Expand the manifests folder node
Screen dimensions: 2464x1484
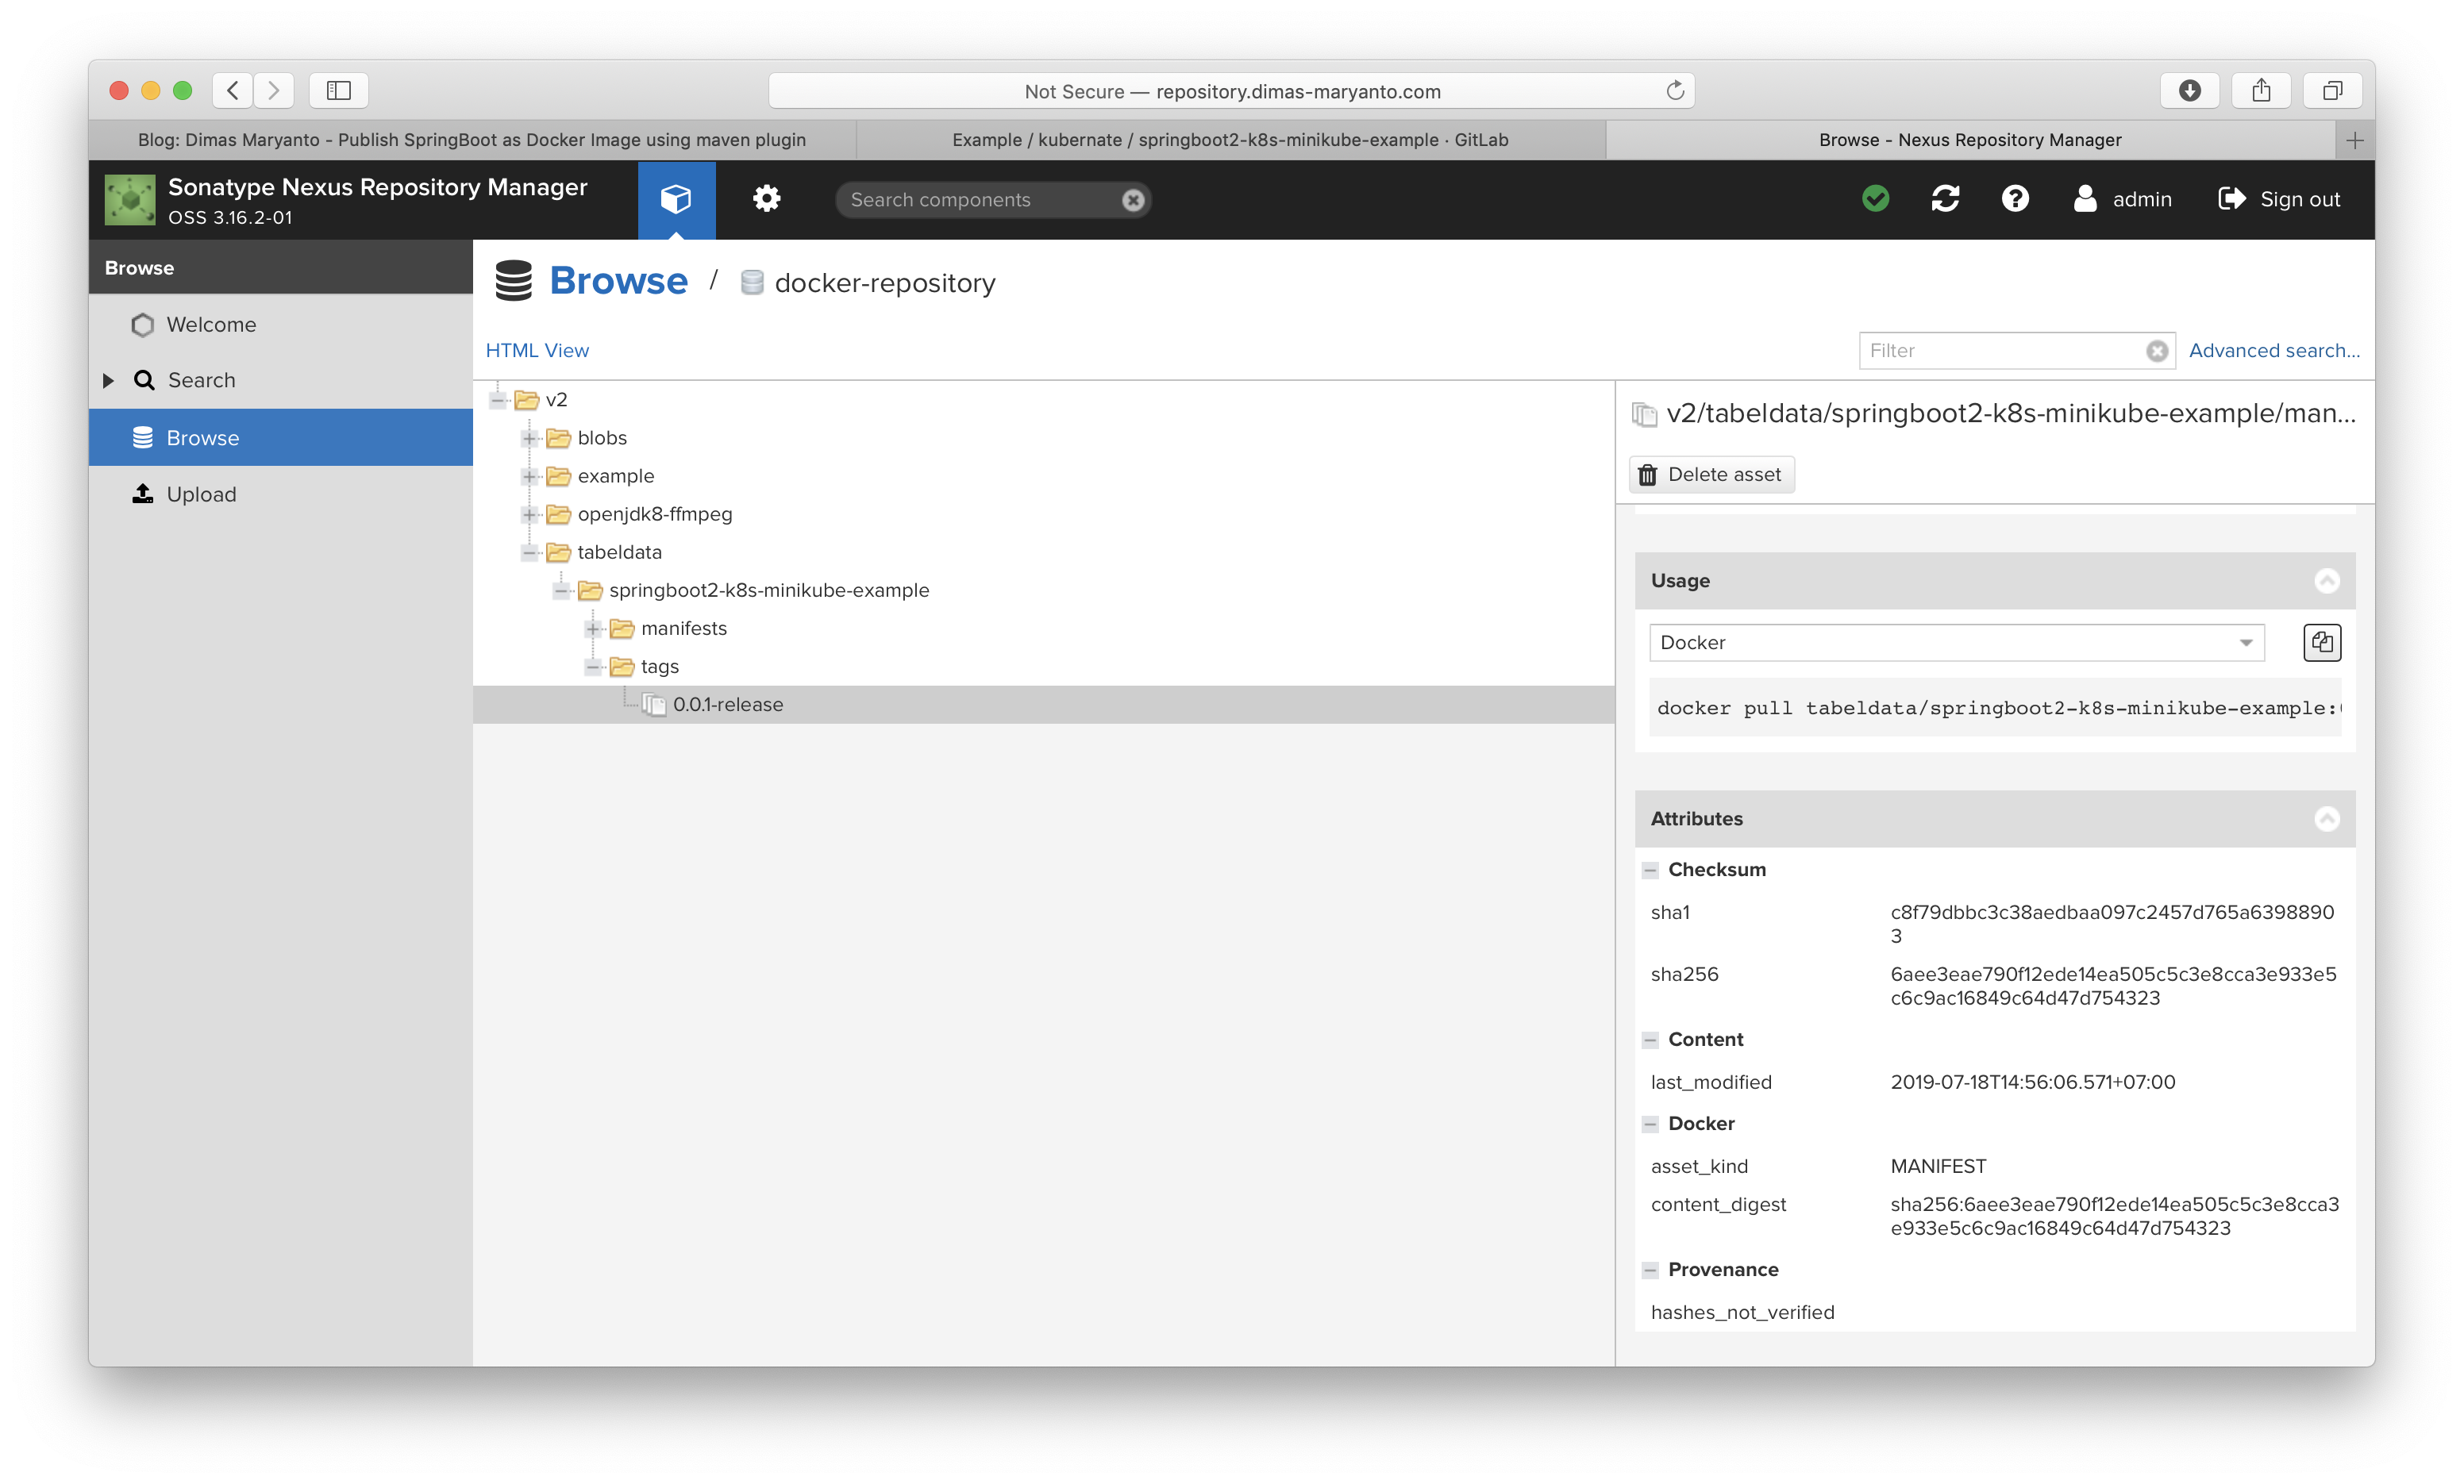point(593,628)
